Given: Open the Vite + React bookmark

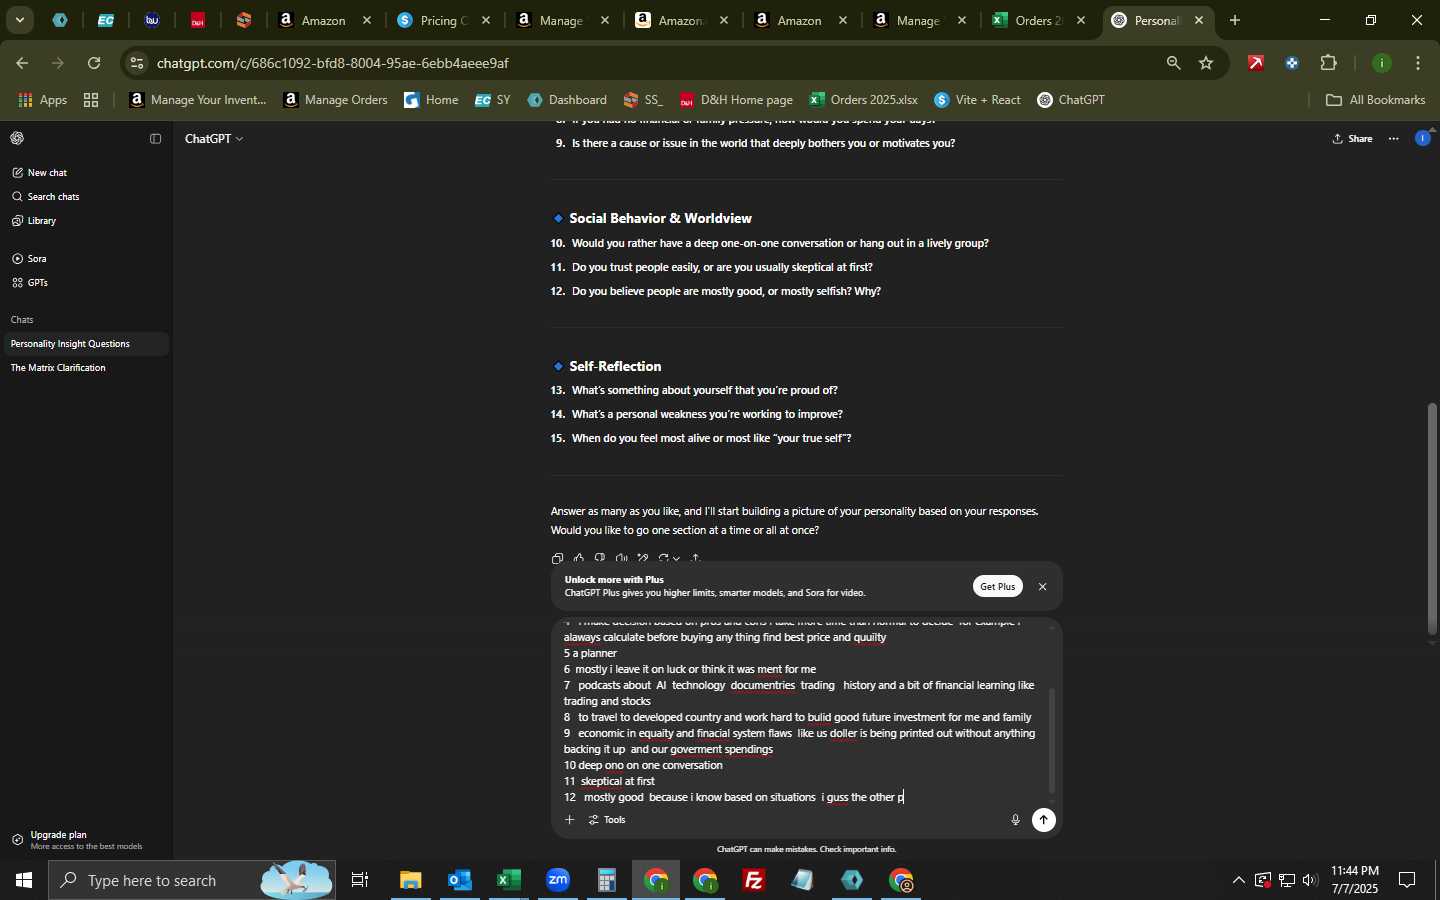Looking at the screenshot, I should coord(977,100).
